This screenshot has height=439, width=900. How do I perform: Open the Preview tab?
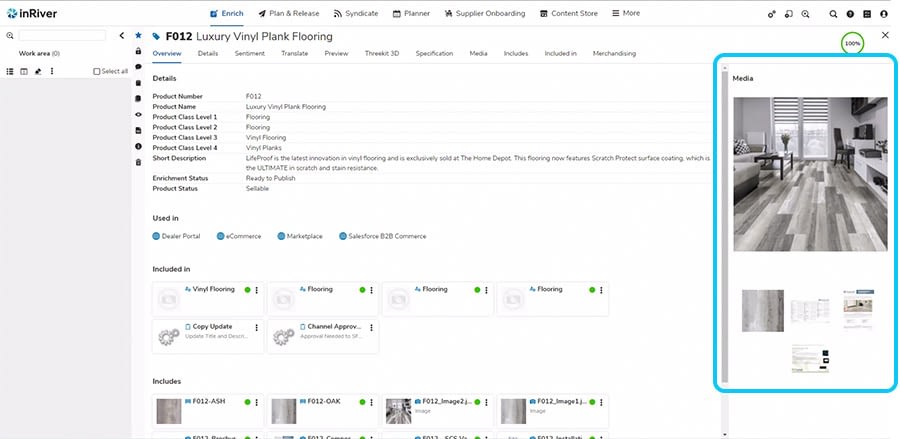(x=336, y=53)
